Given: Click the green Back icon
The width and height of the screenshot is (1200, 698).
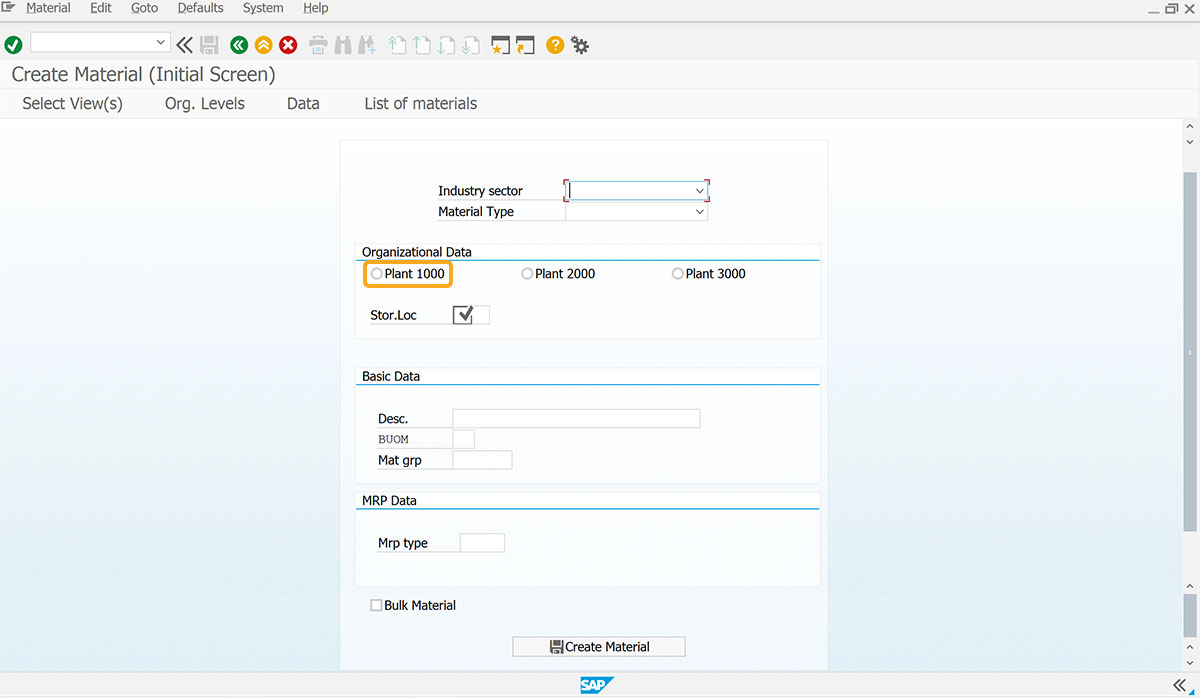Looking at the screenshot, I should 239,45.
